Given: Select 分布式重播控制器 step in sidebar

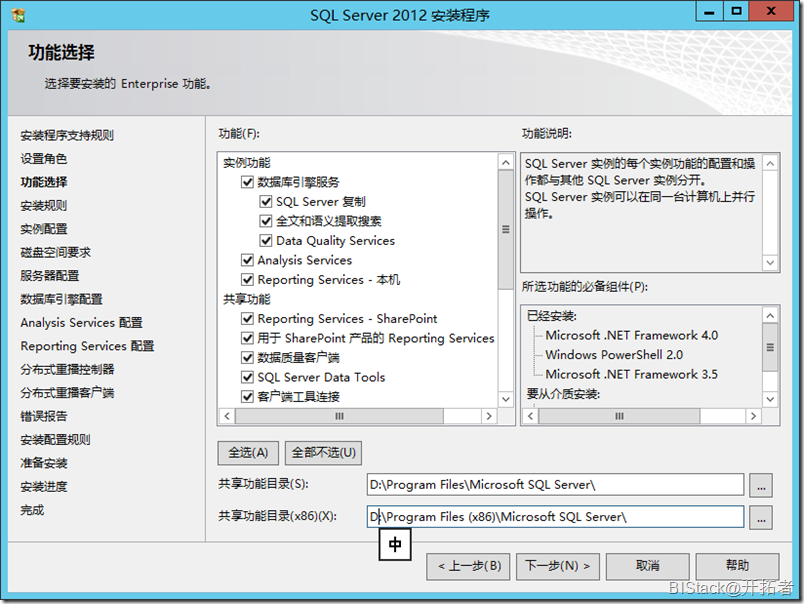Looking at the screenshot, I should tap(67, 370).
